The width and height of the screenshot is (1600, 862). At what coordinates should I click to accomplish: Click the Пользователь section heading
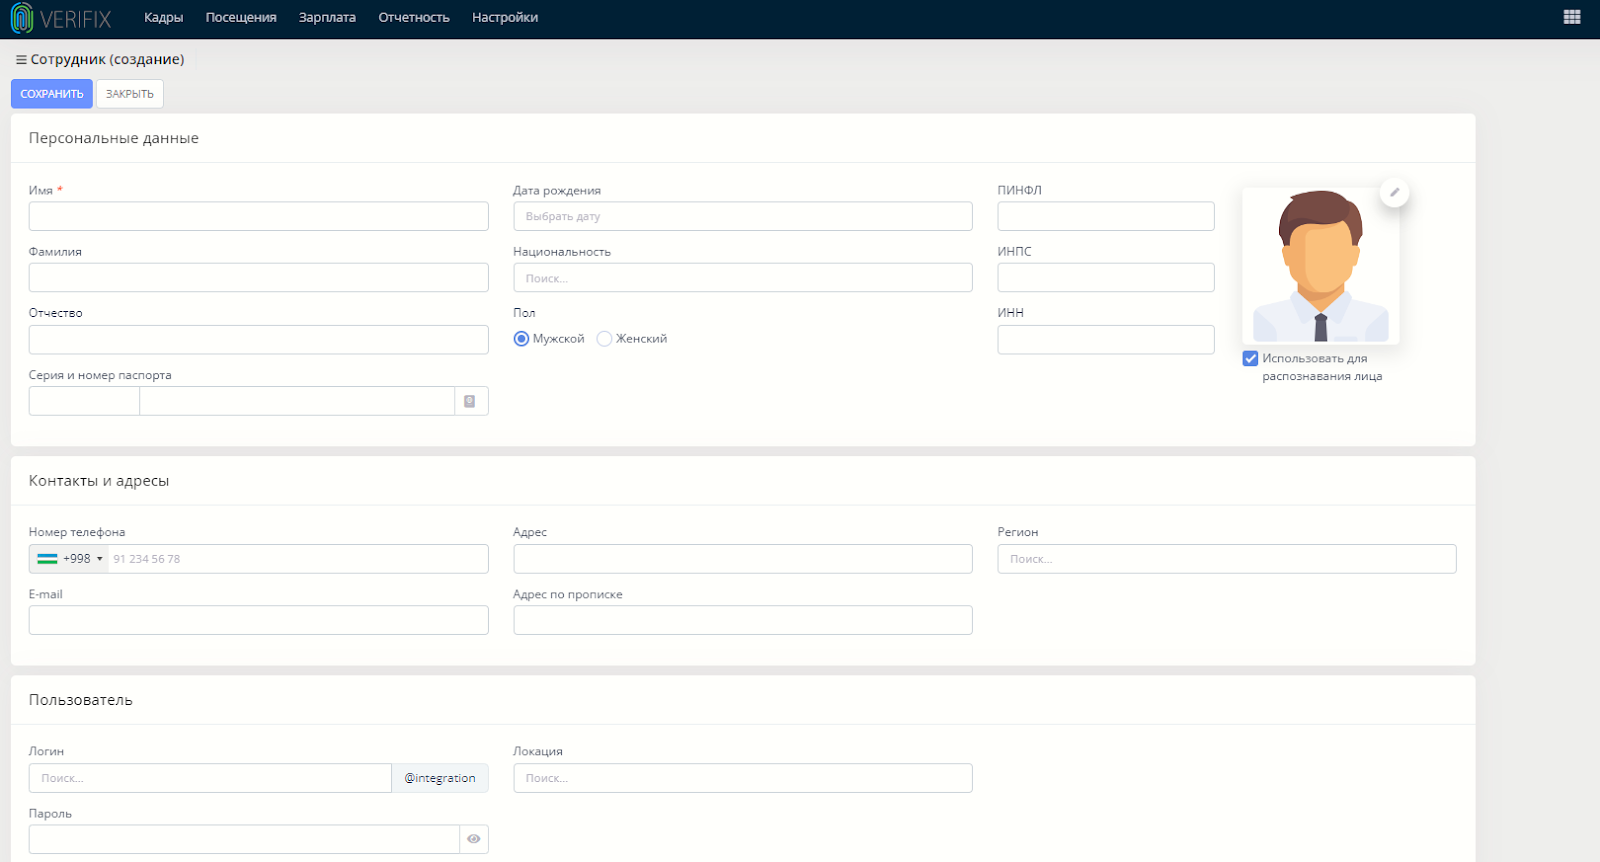pyautogui.click(x=81, y=700)
